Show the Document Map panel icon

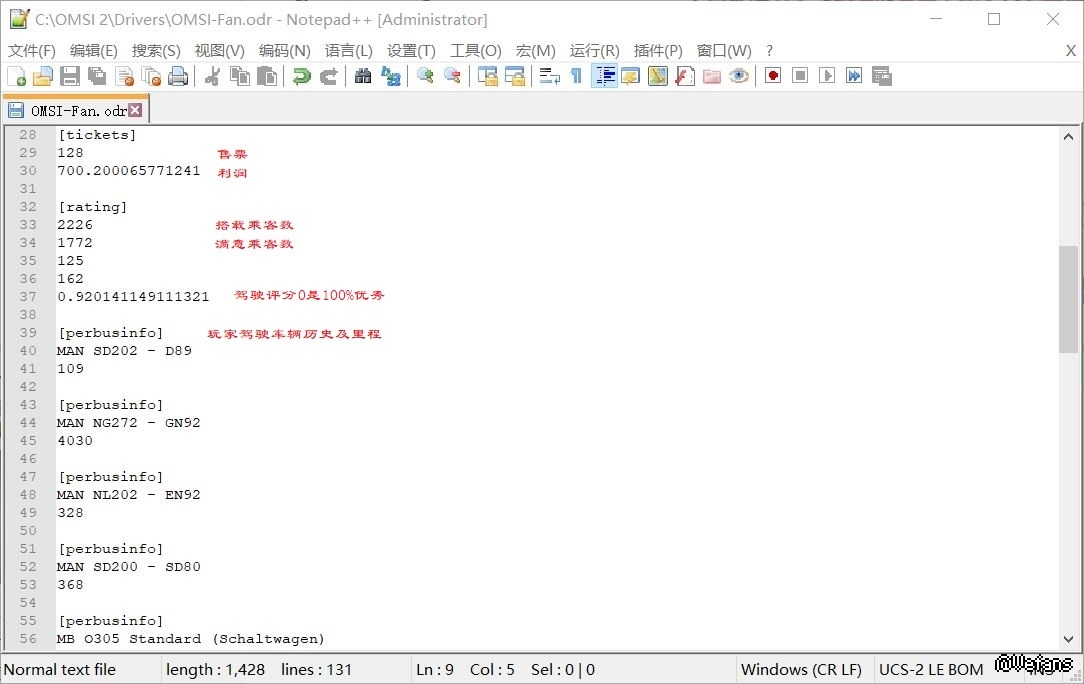657,76
